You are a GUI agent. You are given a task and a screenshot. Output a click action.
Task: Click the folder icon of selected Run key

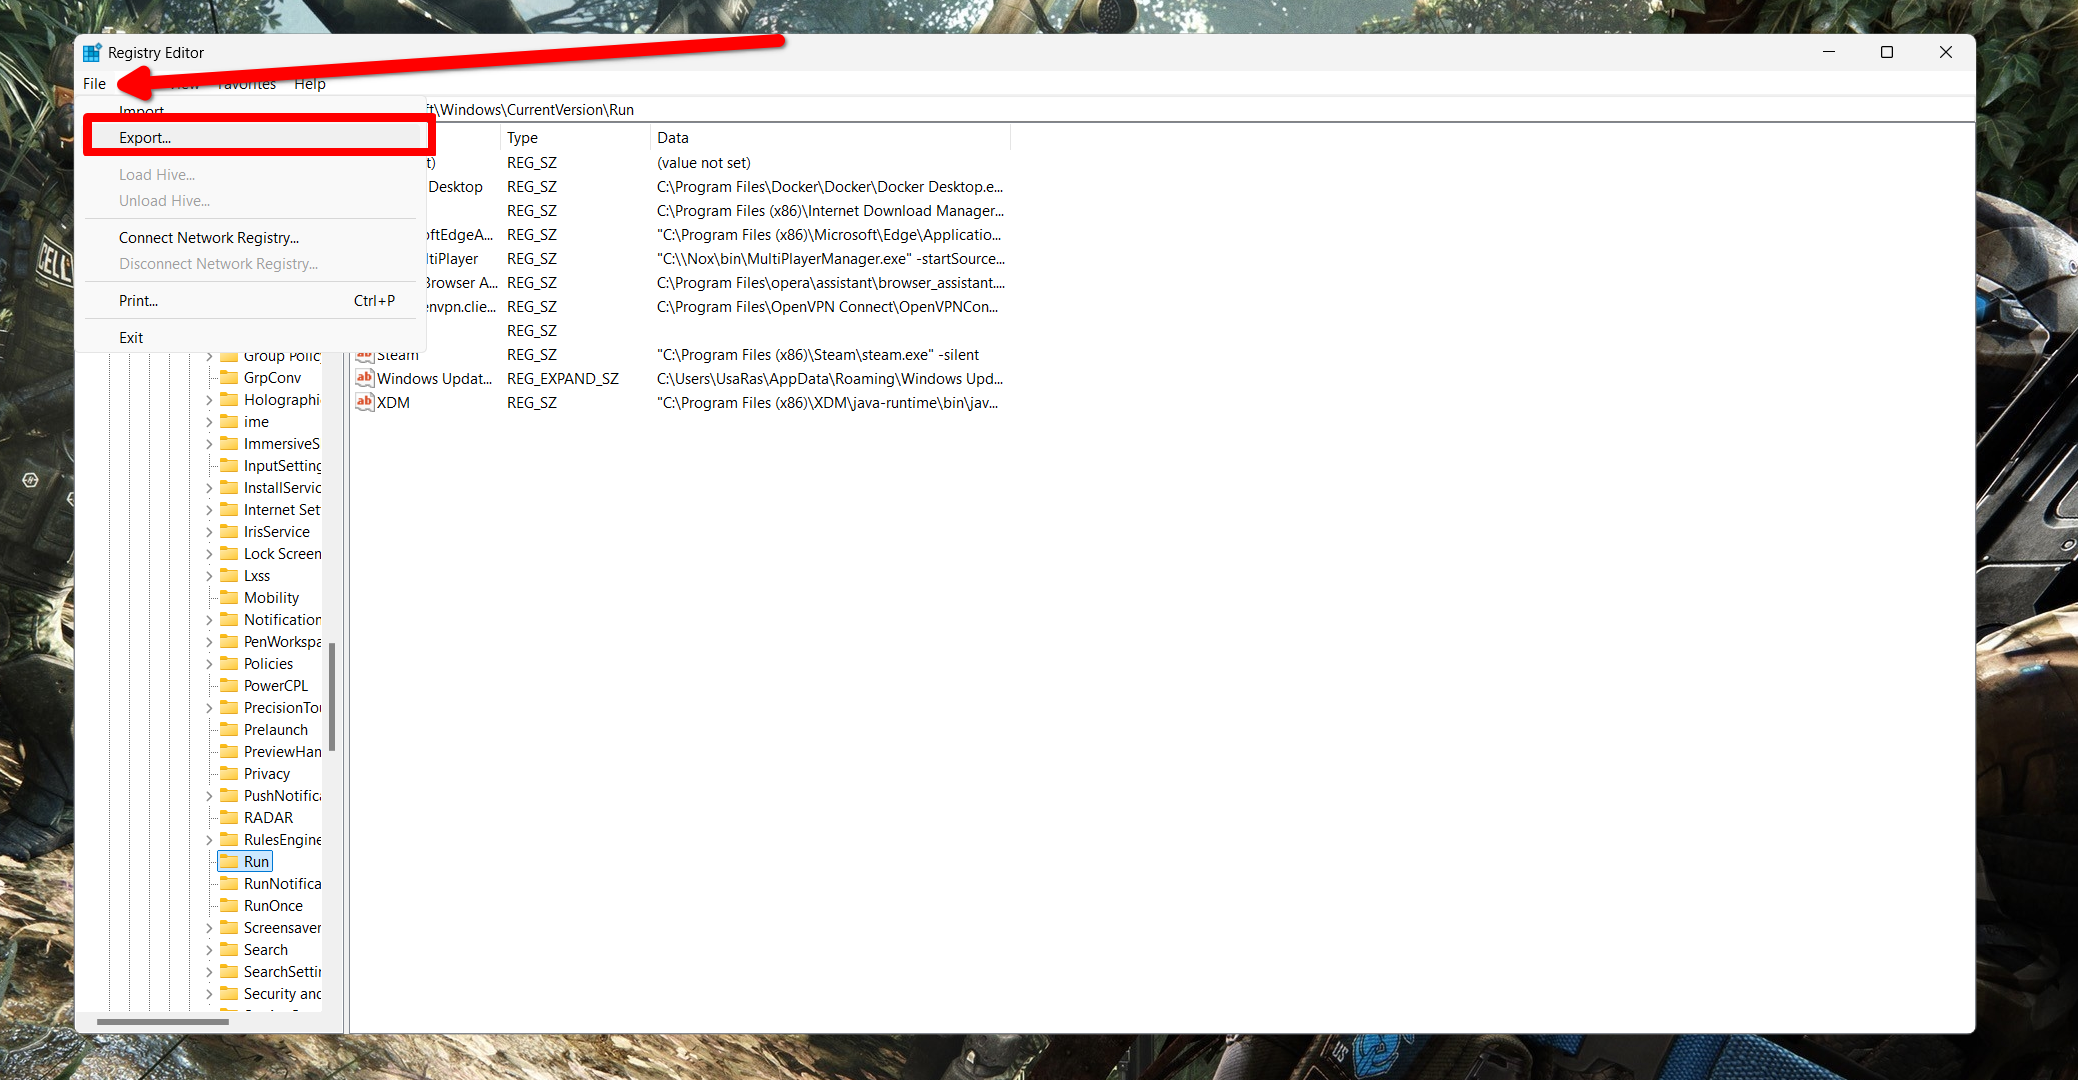point(231,861)
